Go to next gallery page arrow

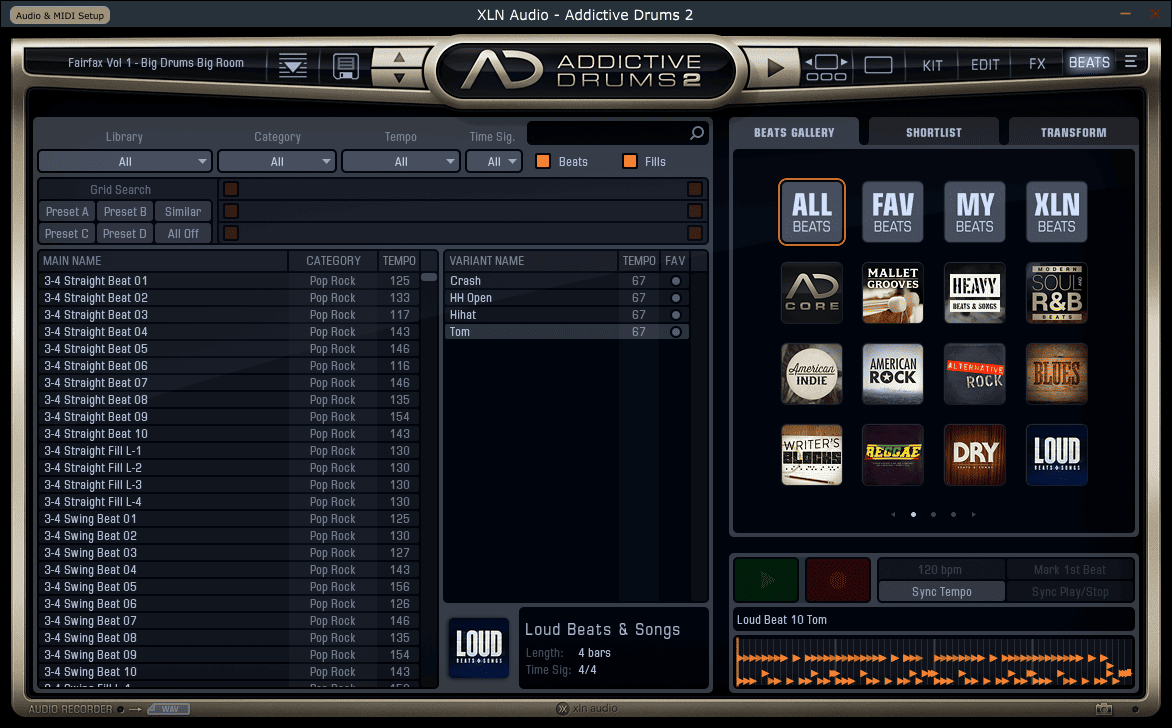pyautogui.click(x=973, y=514)
